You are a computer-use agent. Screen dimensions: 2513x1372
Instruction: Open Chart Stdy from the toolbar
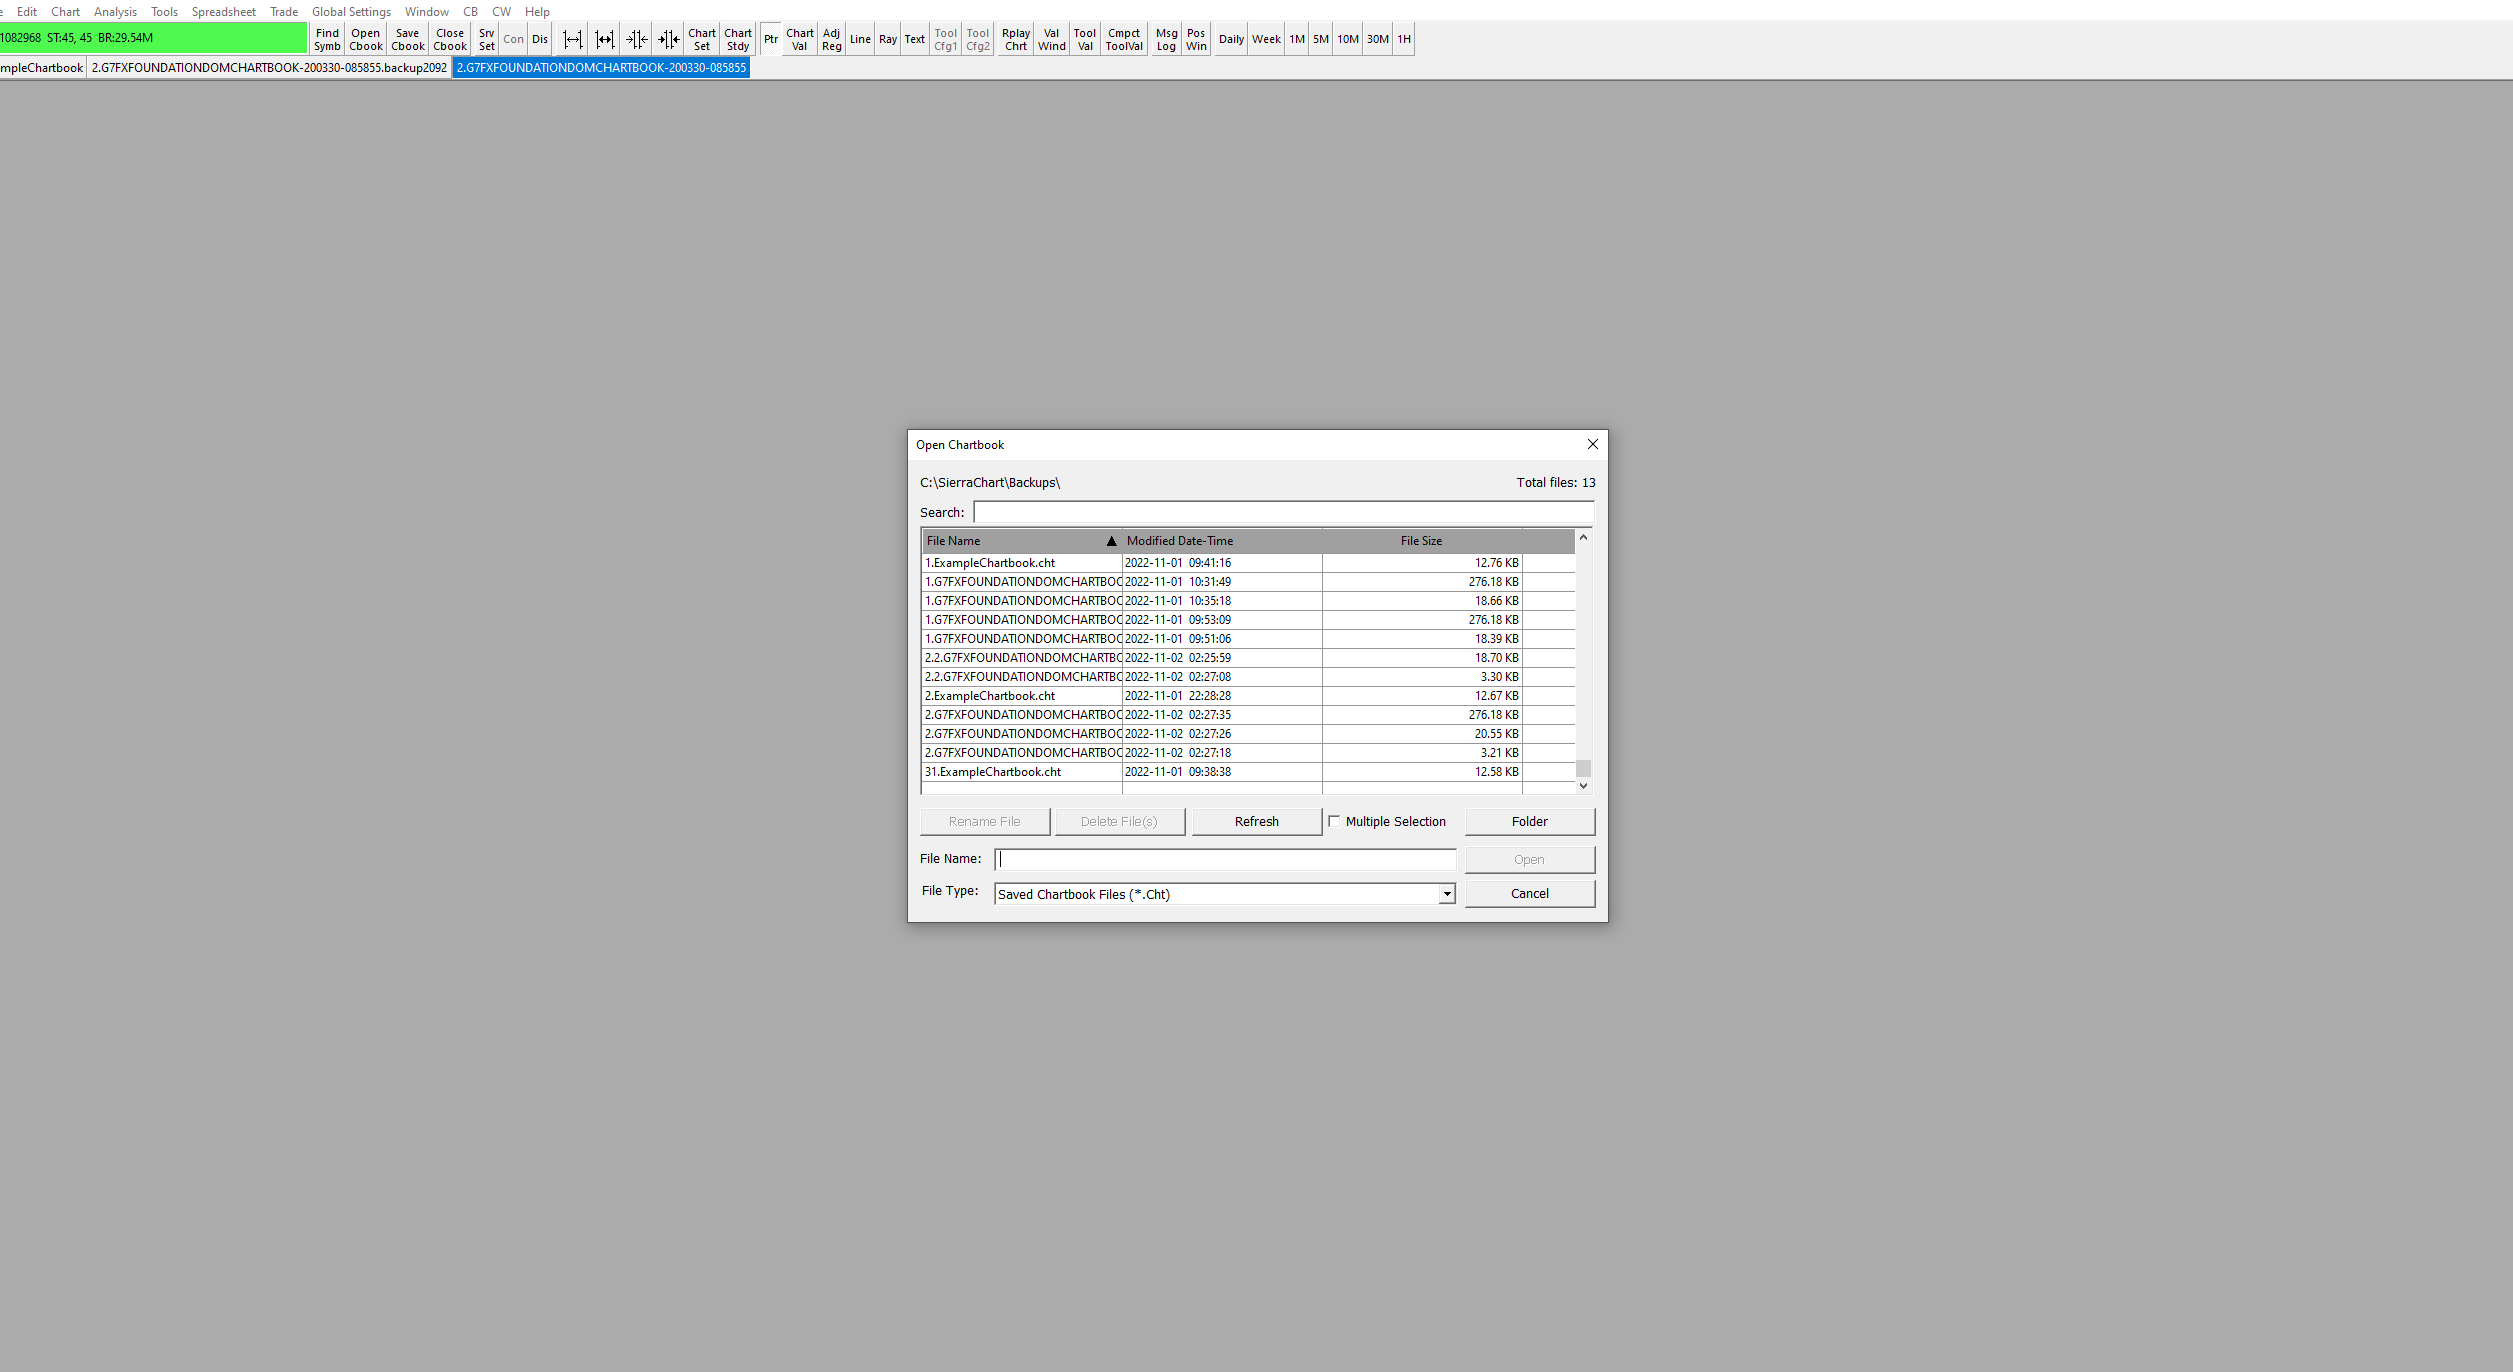(738, 39)
